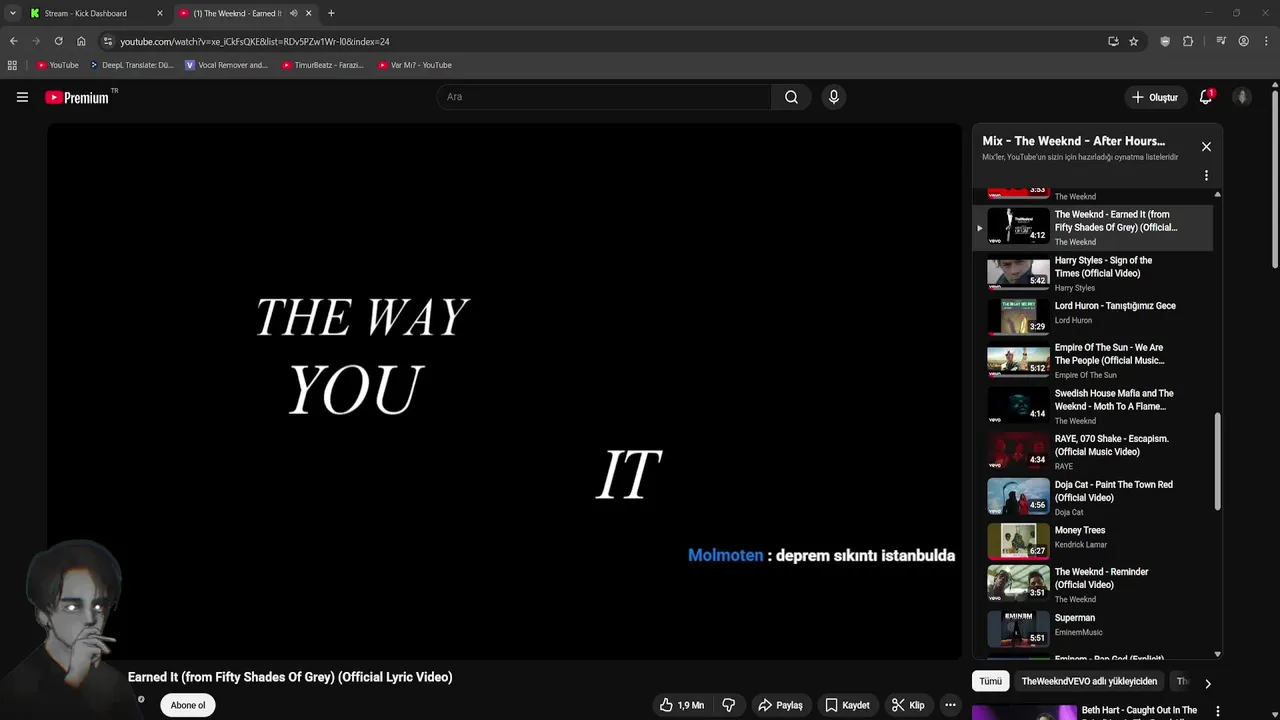
Task: Close the Mix playlist panel
Action: tap(1206, 147)
